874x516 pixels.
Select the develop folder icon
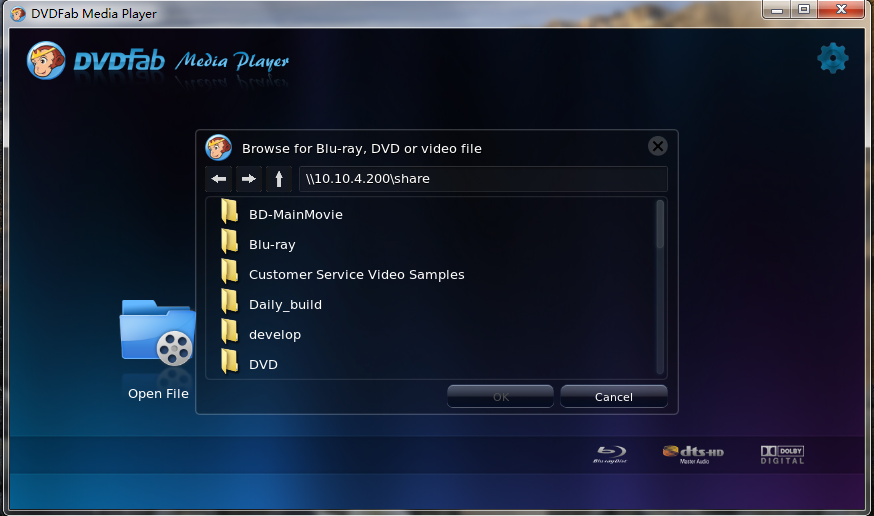[229, 333]
